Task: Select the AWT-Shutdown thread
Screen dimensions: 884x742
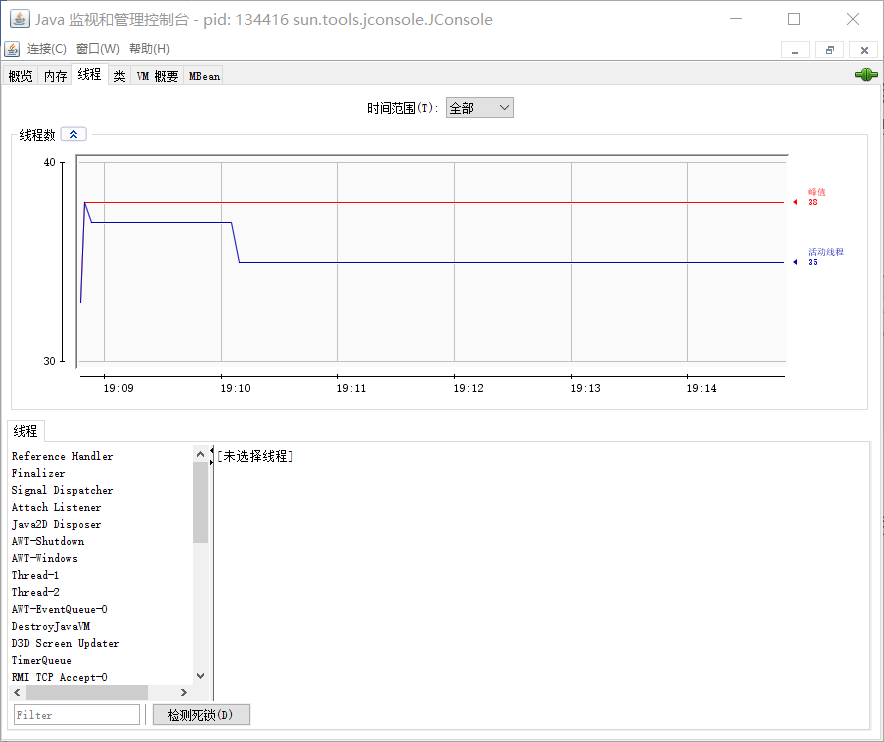Action: coord(48,541)
